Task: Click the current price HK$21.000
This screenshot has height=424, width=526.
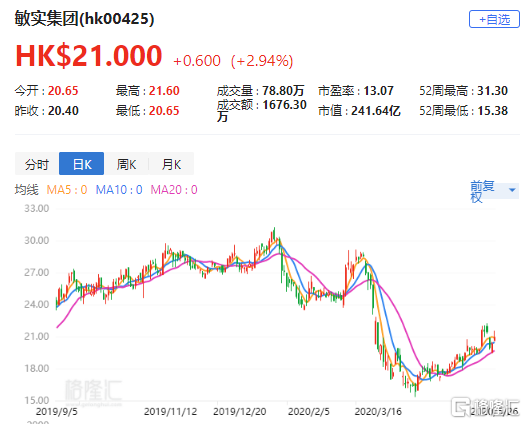Action: pos(89,56)
